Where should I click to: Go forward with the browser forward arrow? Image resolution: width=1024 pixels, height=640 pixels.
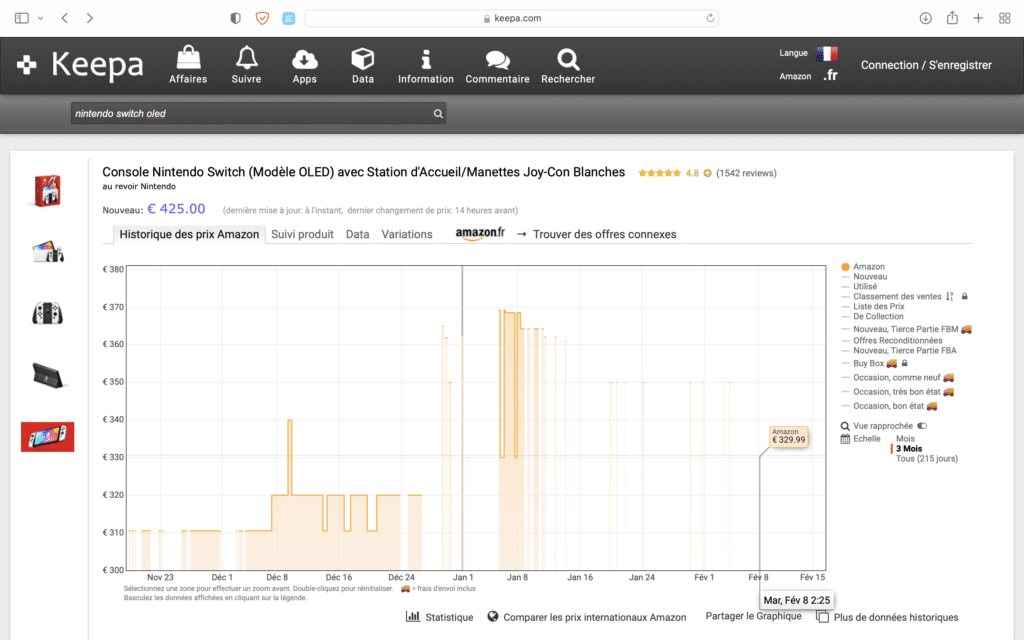(x=89, y=18)
